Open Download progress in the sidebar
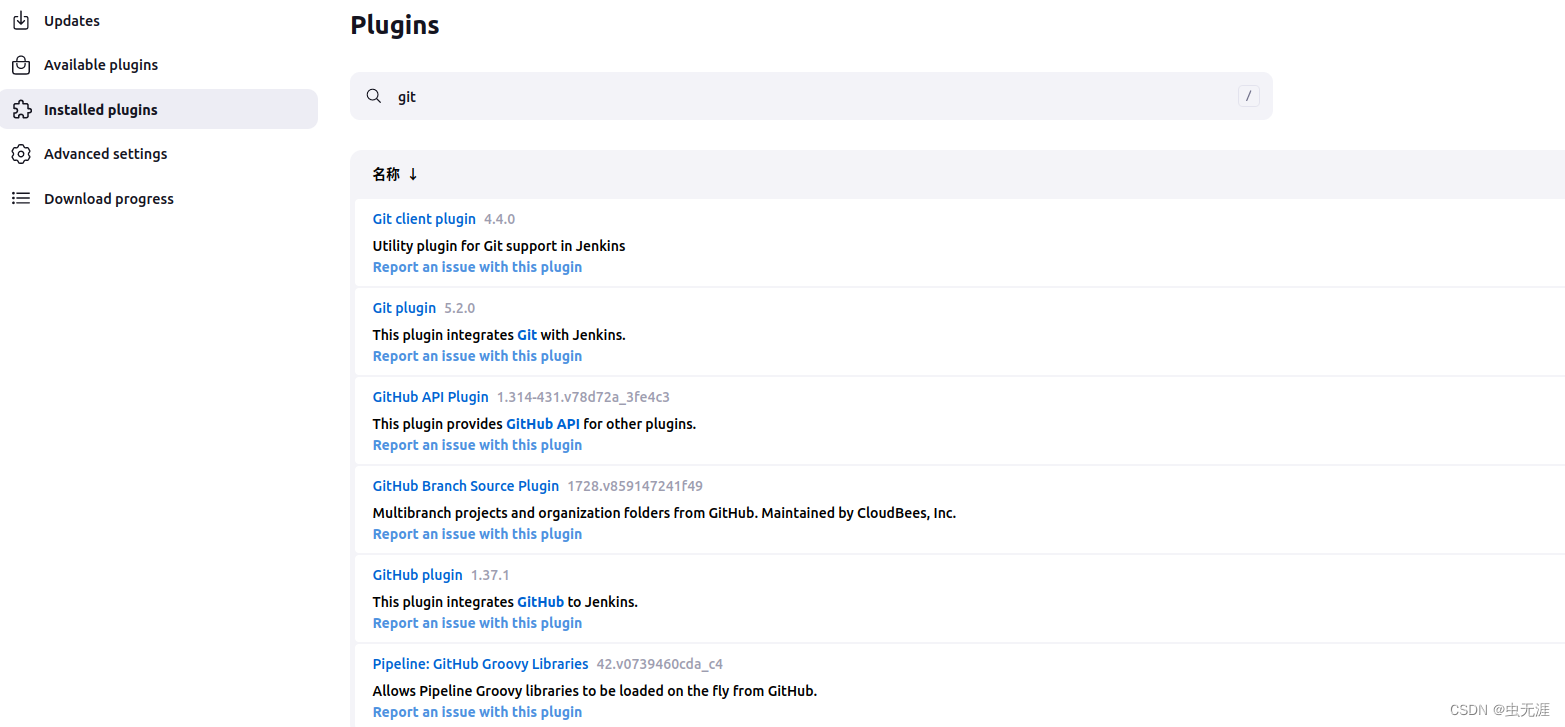The width and height of the screenshot is (1565, 727). (159, 198)
